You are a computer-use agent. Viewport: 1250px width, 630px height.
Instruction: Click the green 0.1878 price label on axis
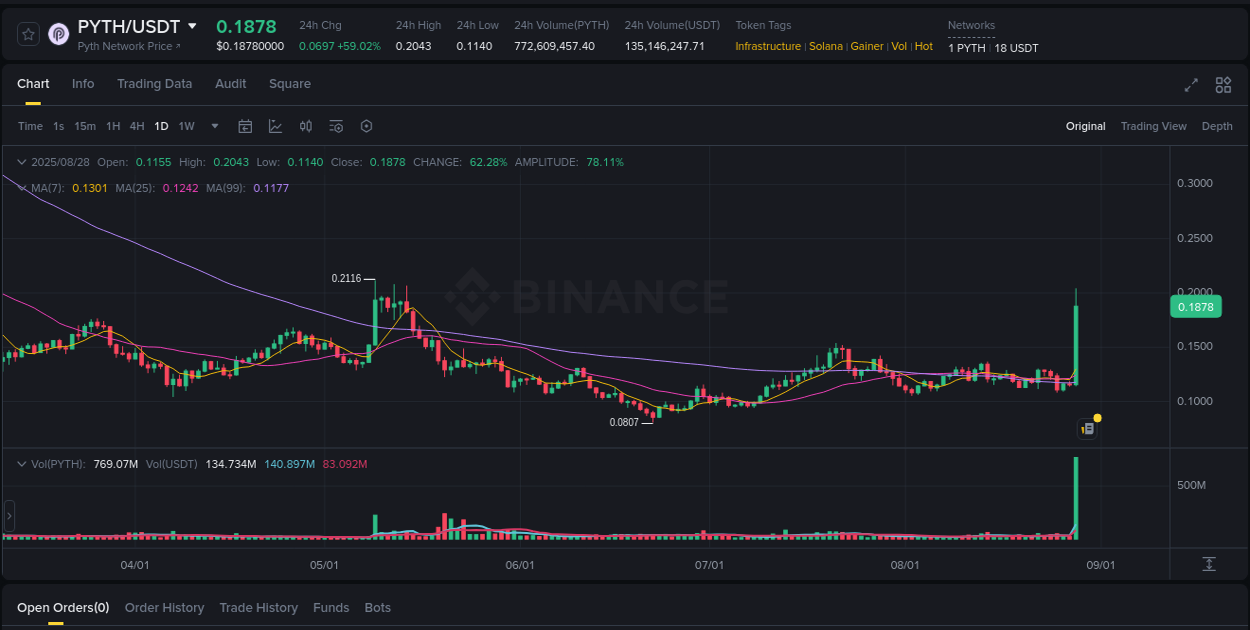click(x=1196, y=307)
